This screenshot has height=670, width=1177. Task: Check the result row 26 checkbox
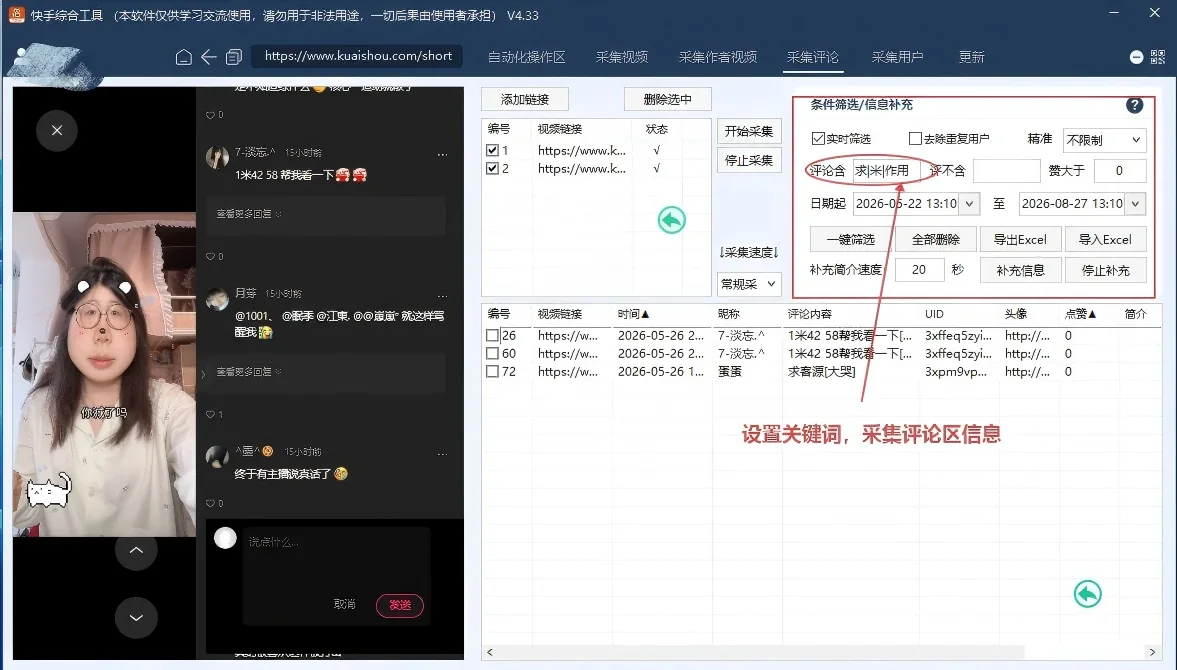pyautogui.click(x=492, y=335)
